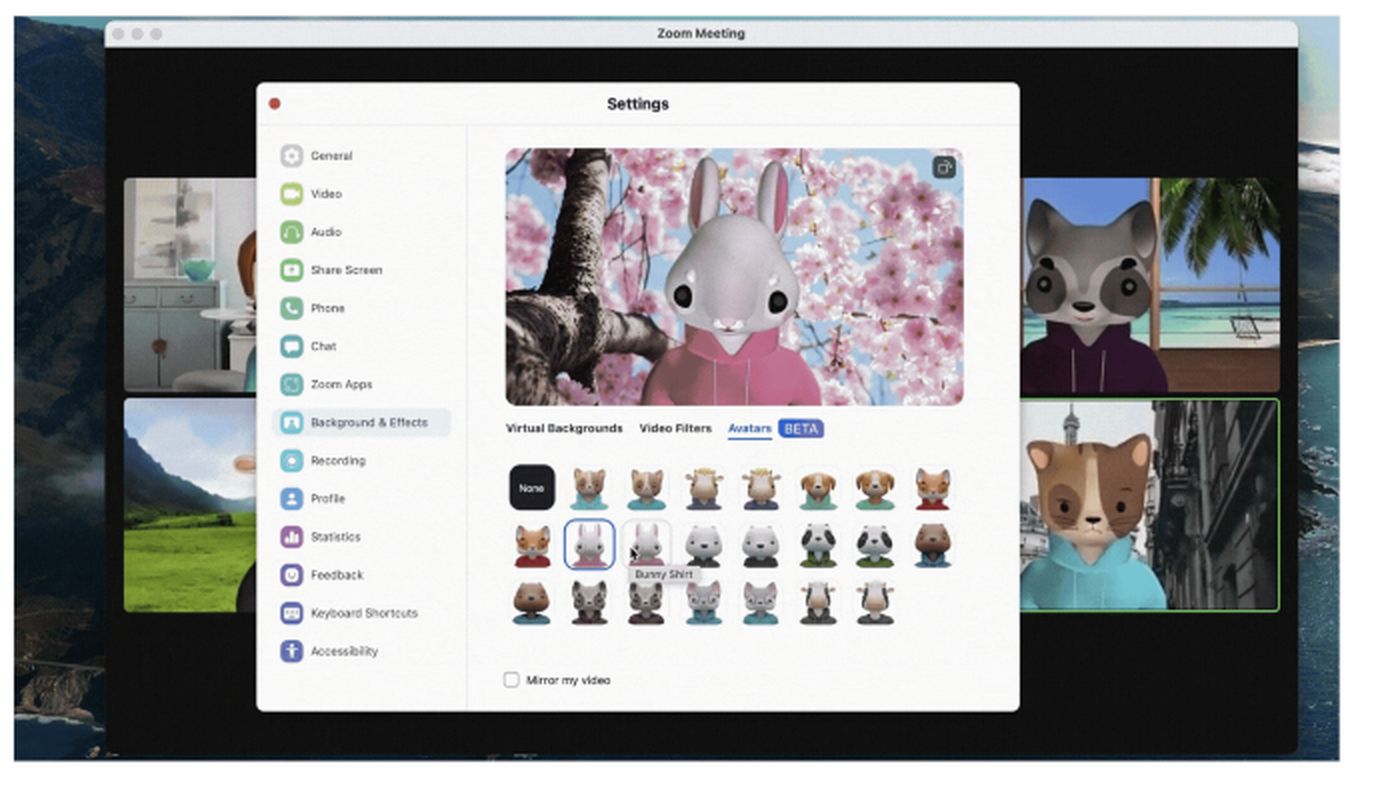Switch to the Virtual Backgrounds tab
1400x788 pixels.
(564, 428)
